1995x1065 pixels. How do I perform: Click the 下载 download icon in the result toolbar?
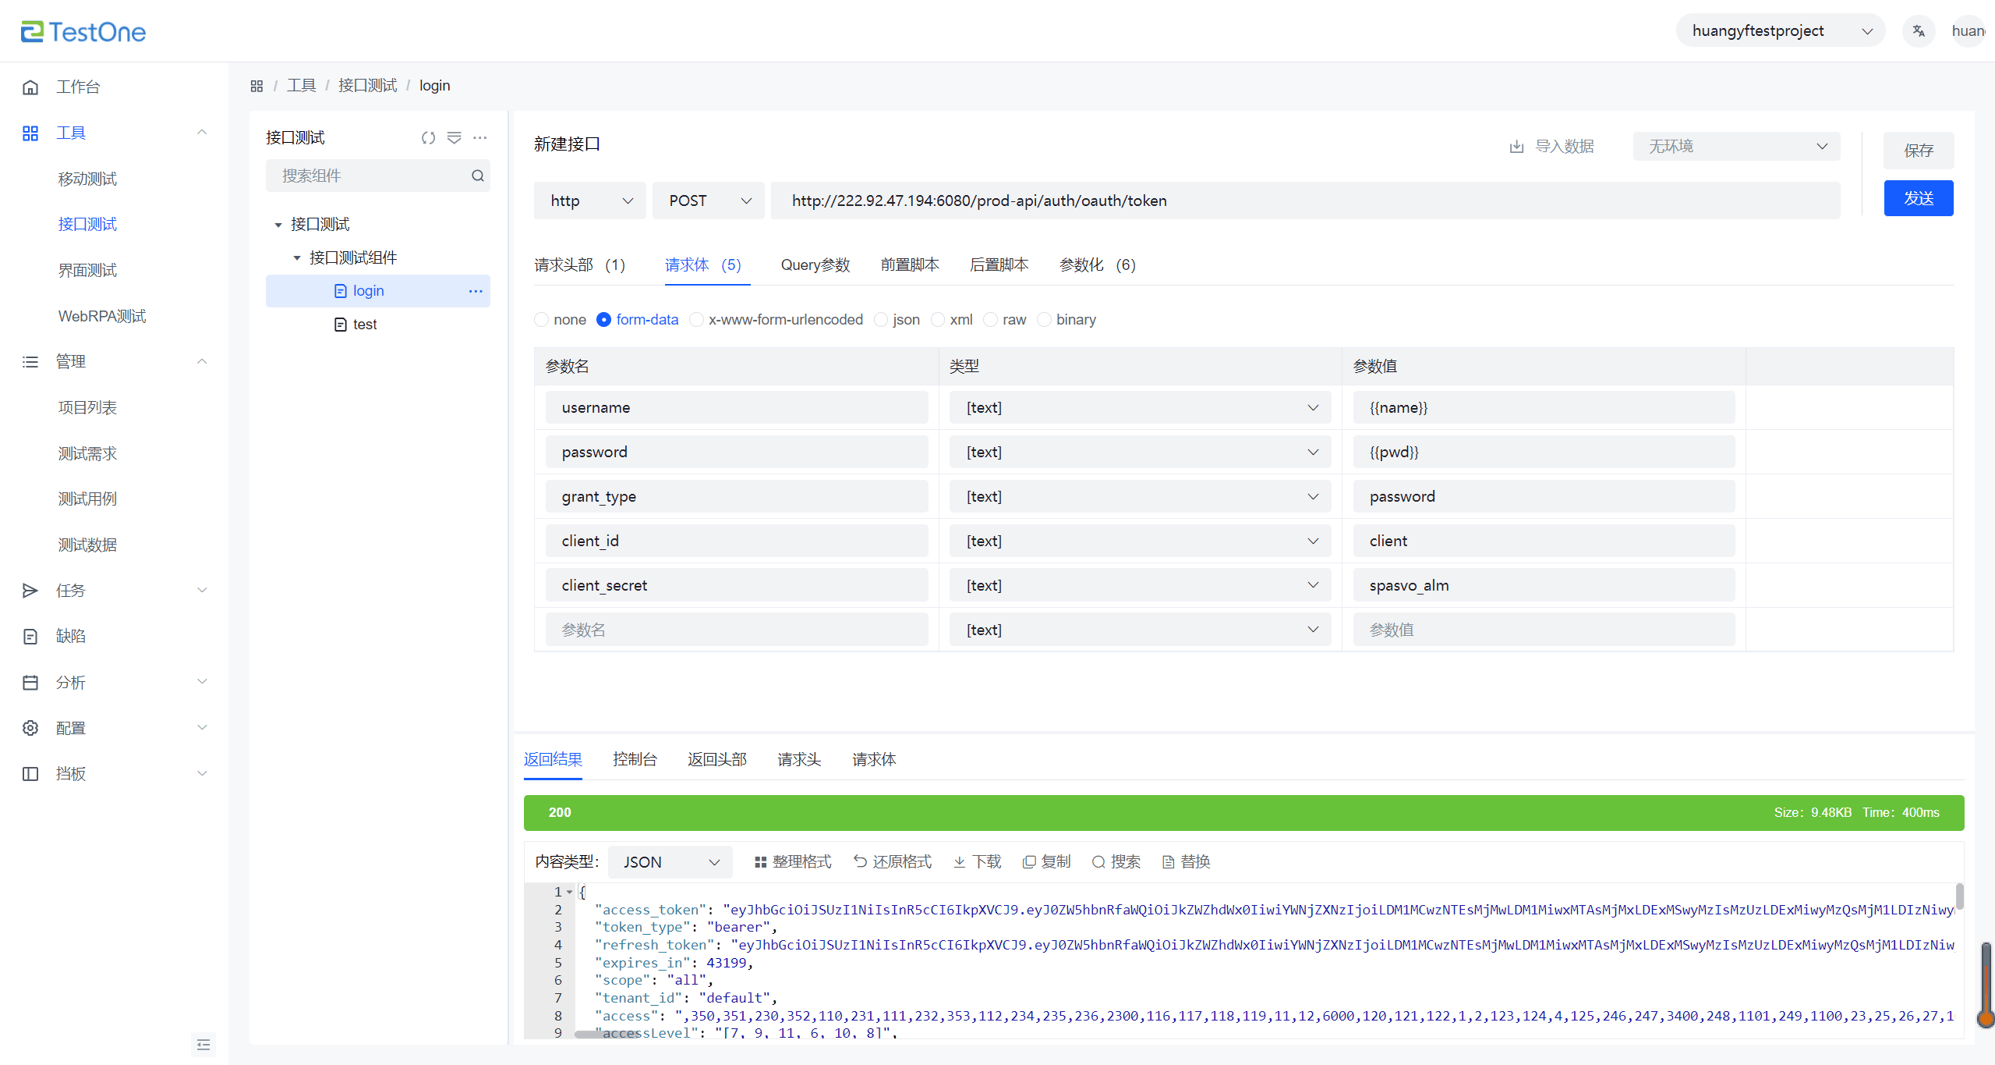coord(959,862)
